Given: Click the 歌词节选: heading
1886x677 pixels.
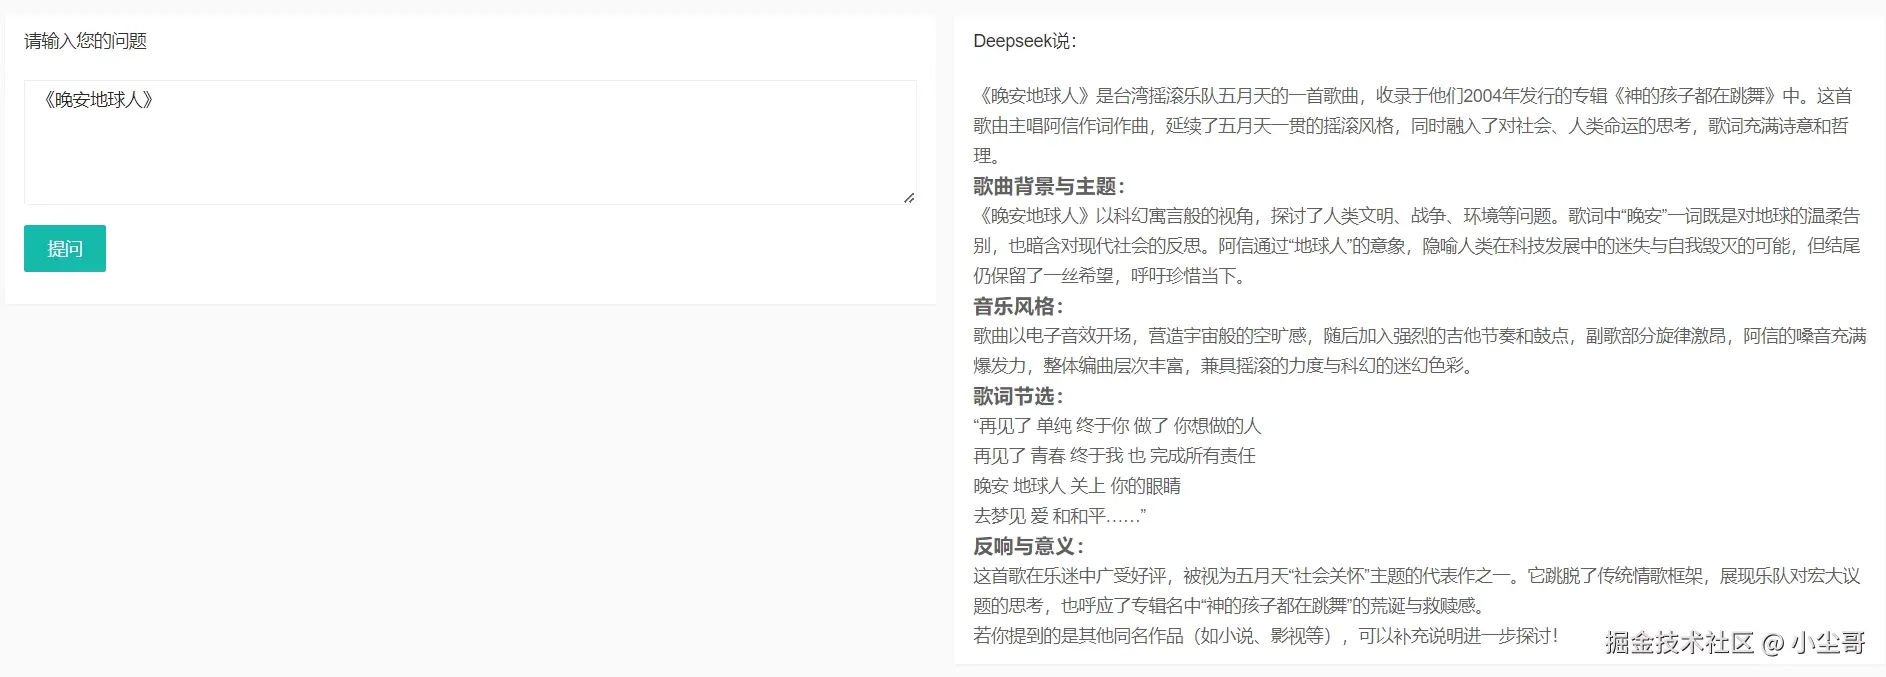Looking at the screenshot, I should click(1018, 396).
